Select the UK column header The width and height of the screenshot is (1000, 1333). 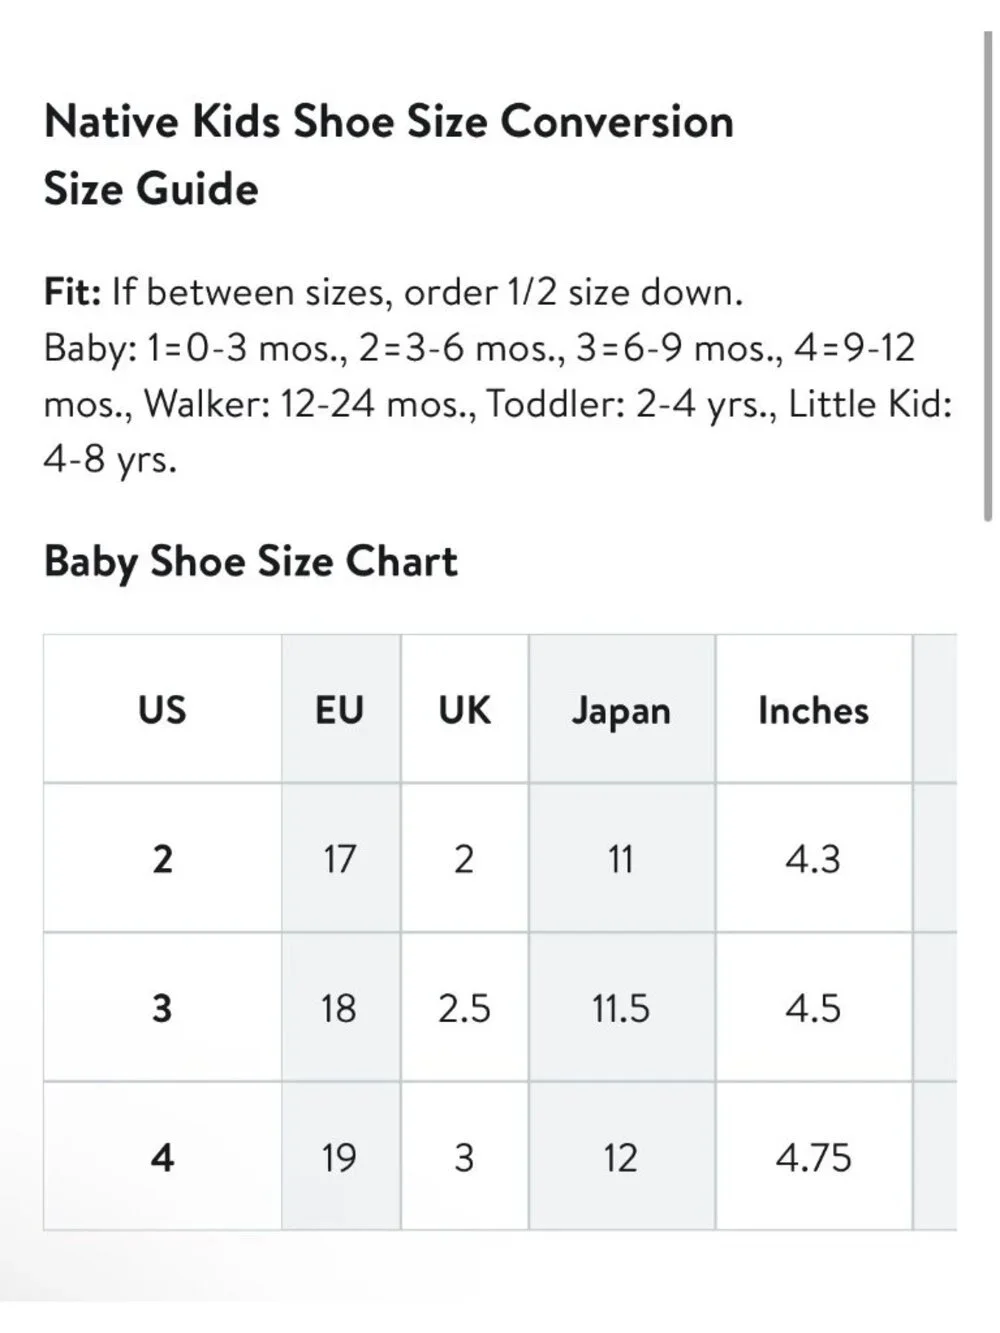pos(464,709)
